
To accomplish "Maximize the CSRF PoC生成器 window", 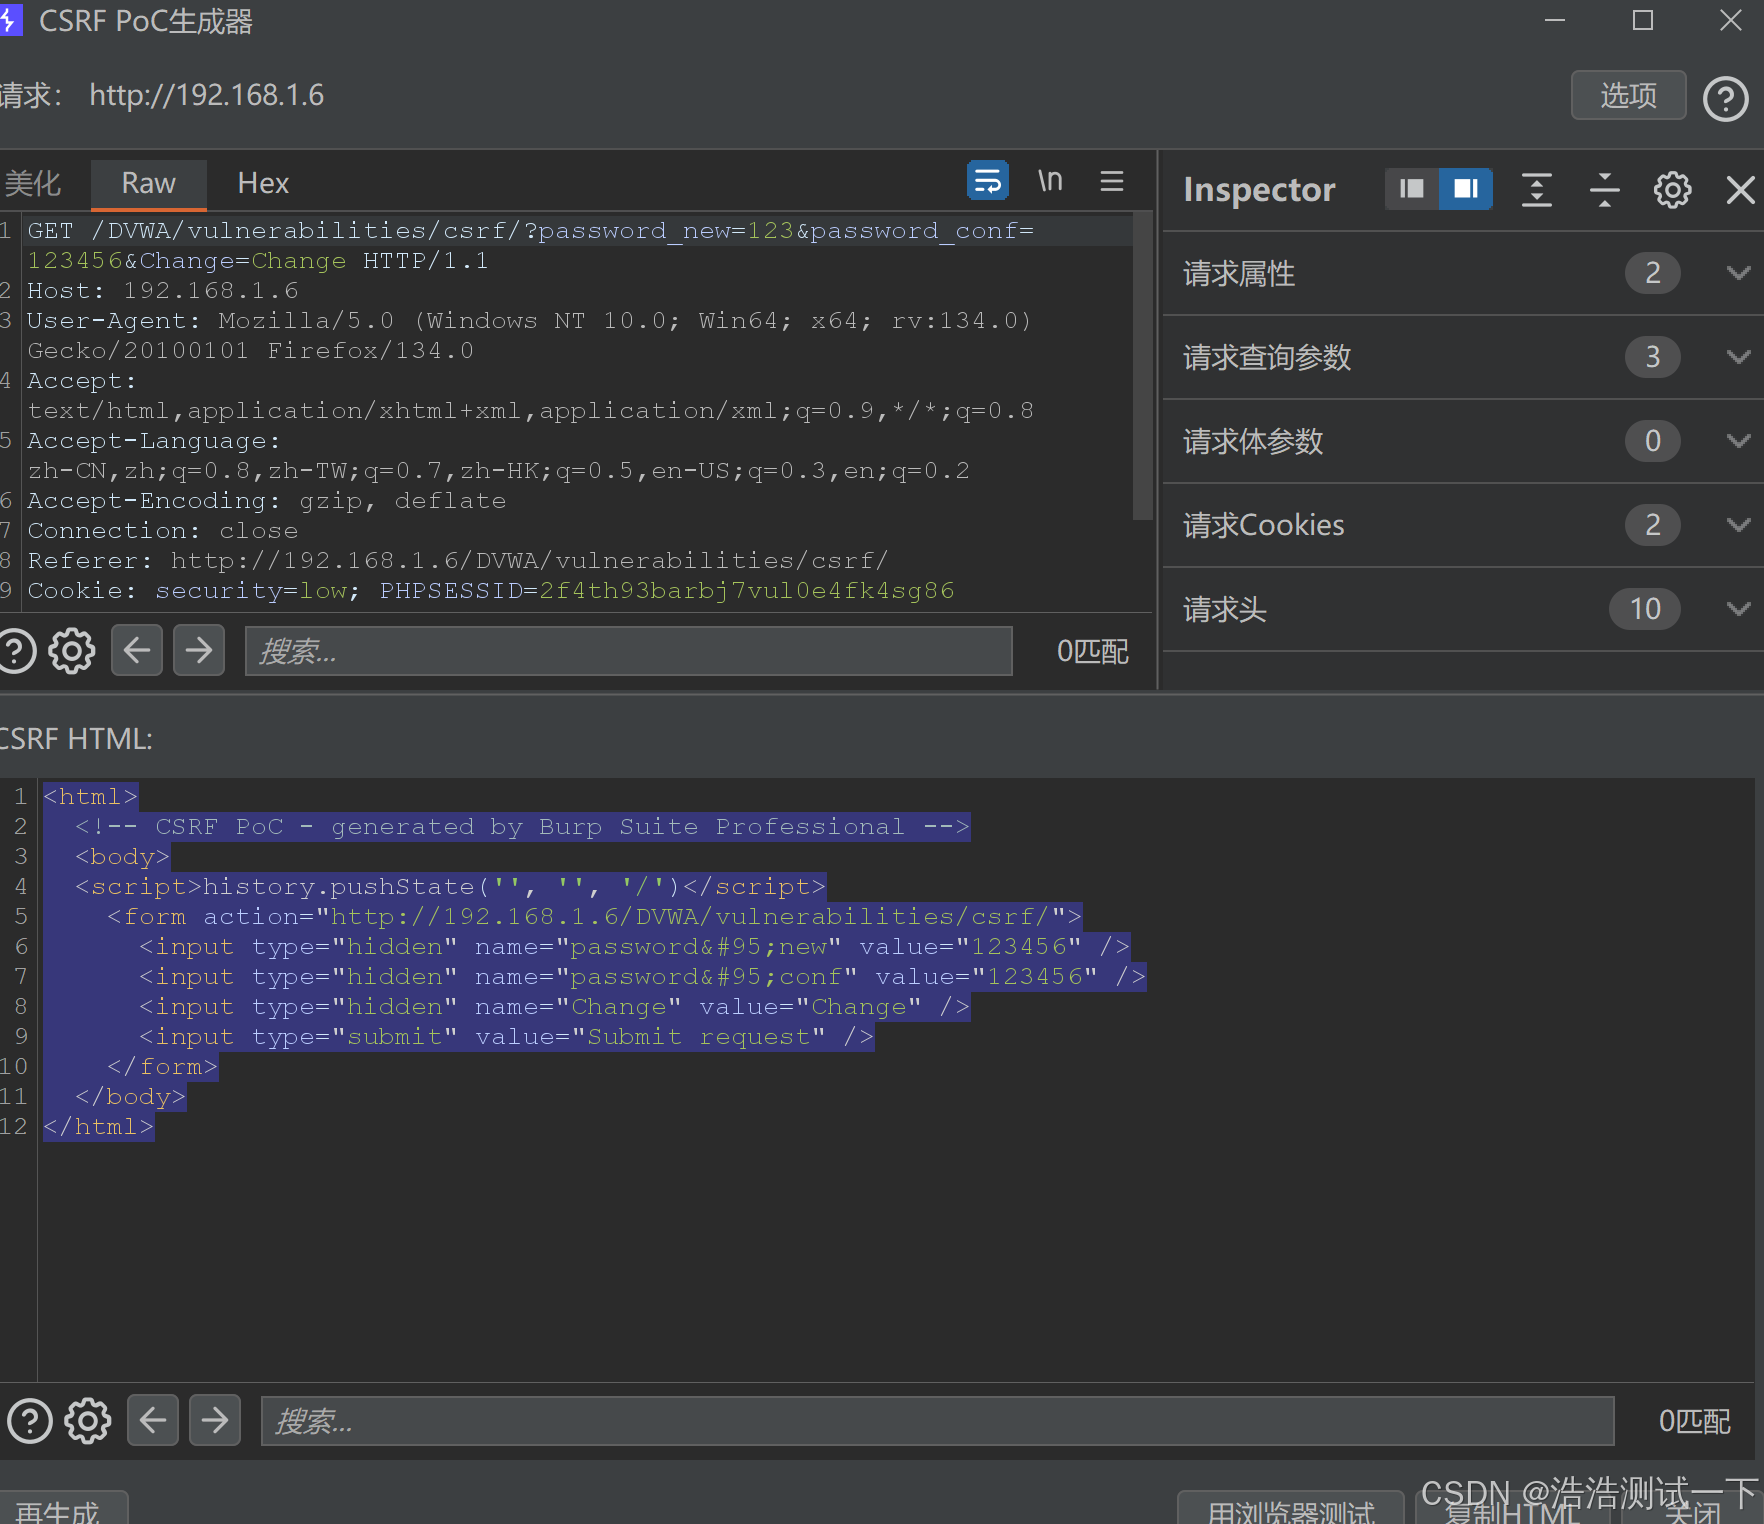I will coord(1643,21).
